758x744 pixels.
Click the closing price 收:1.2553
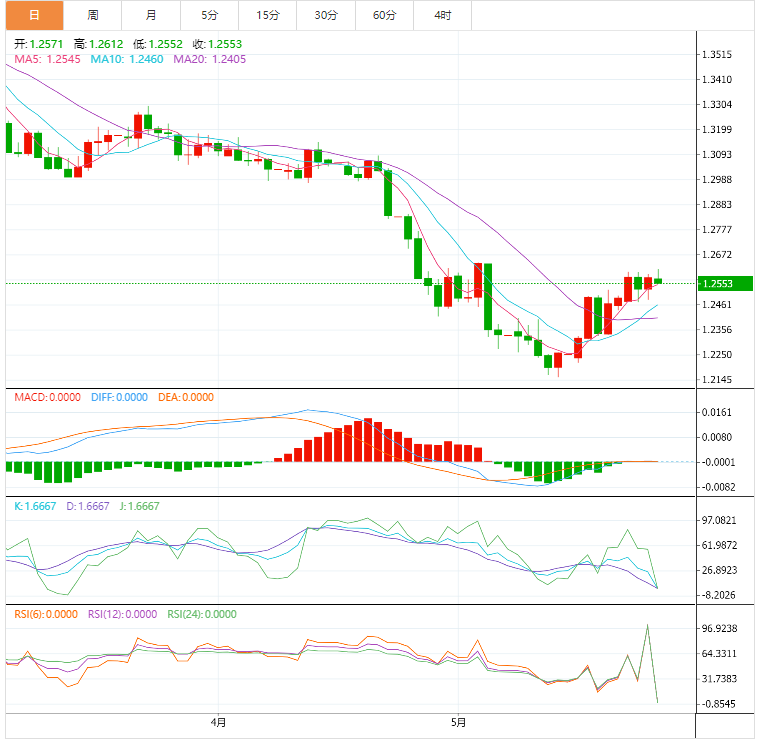pyautogui.click(x=218, y=44)
